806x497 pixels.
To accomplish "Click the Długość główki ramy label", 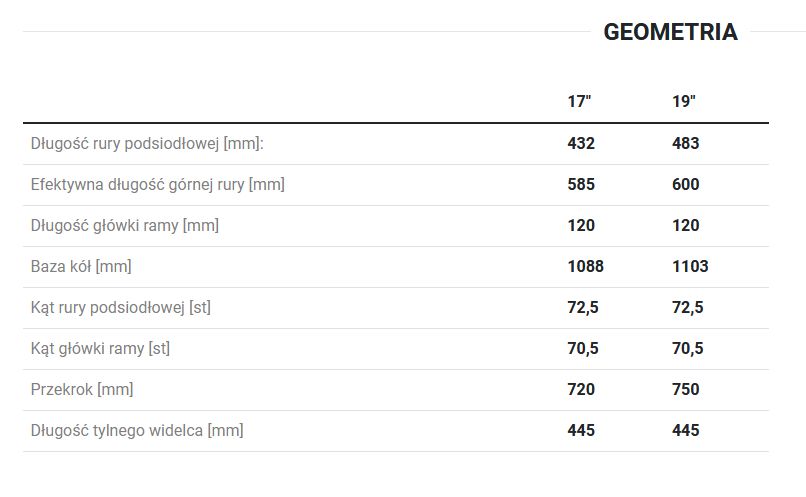I will point(124,226).
